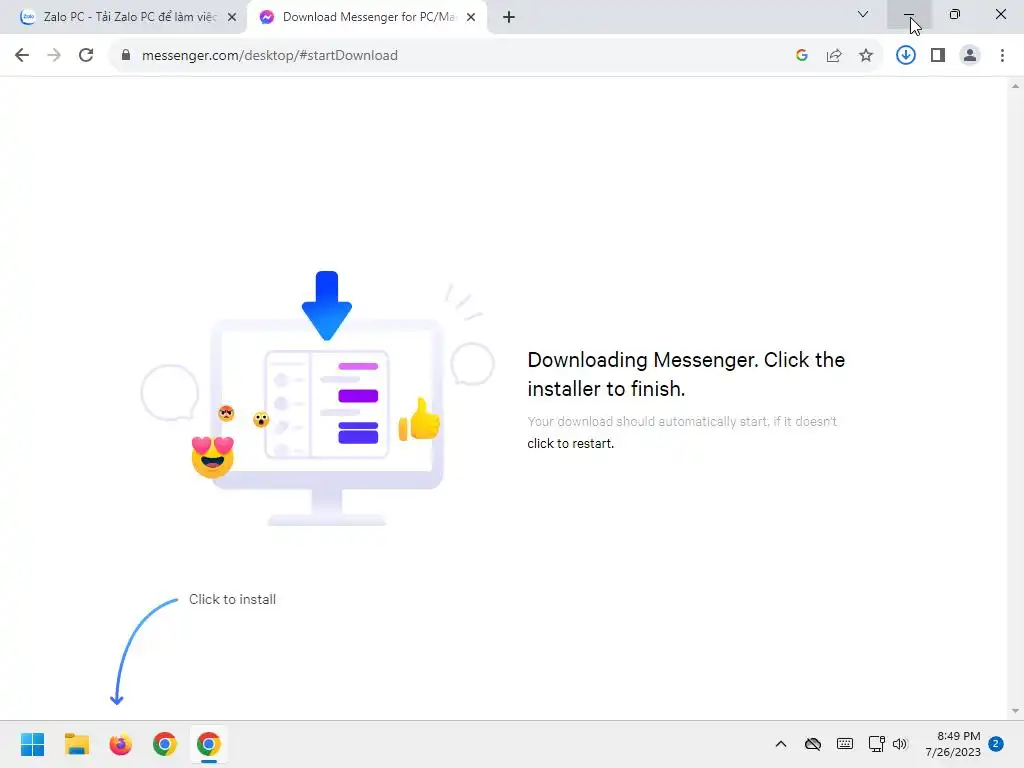Launch Firefox from the taskbar

tap(121, 744)
